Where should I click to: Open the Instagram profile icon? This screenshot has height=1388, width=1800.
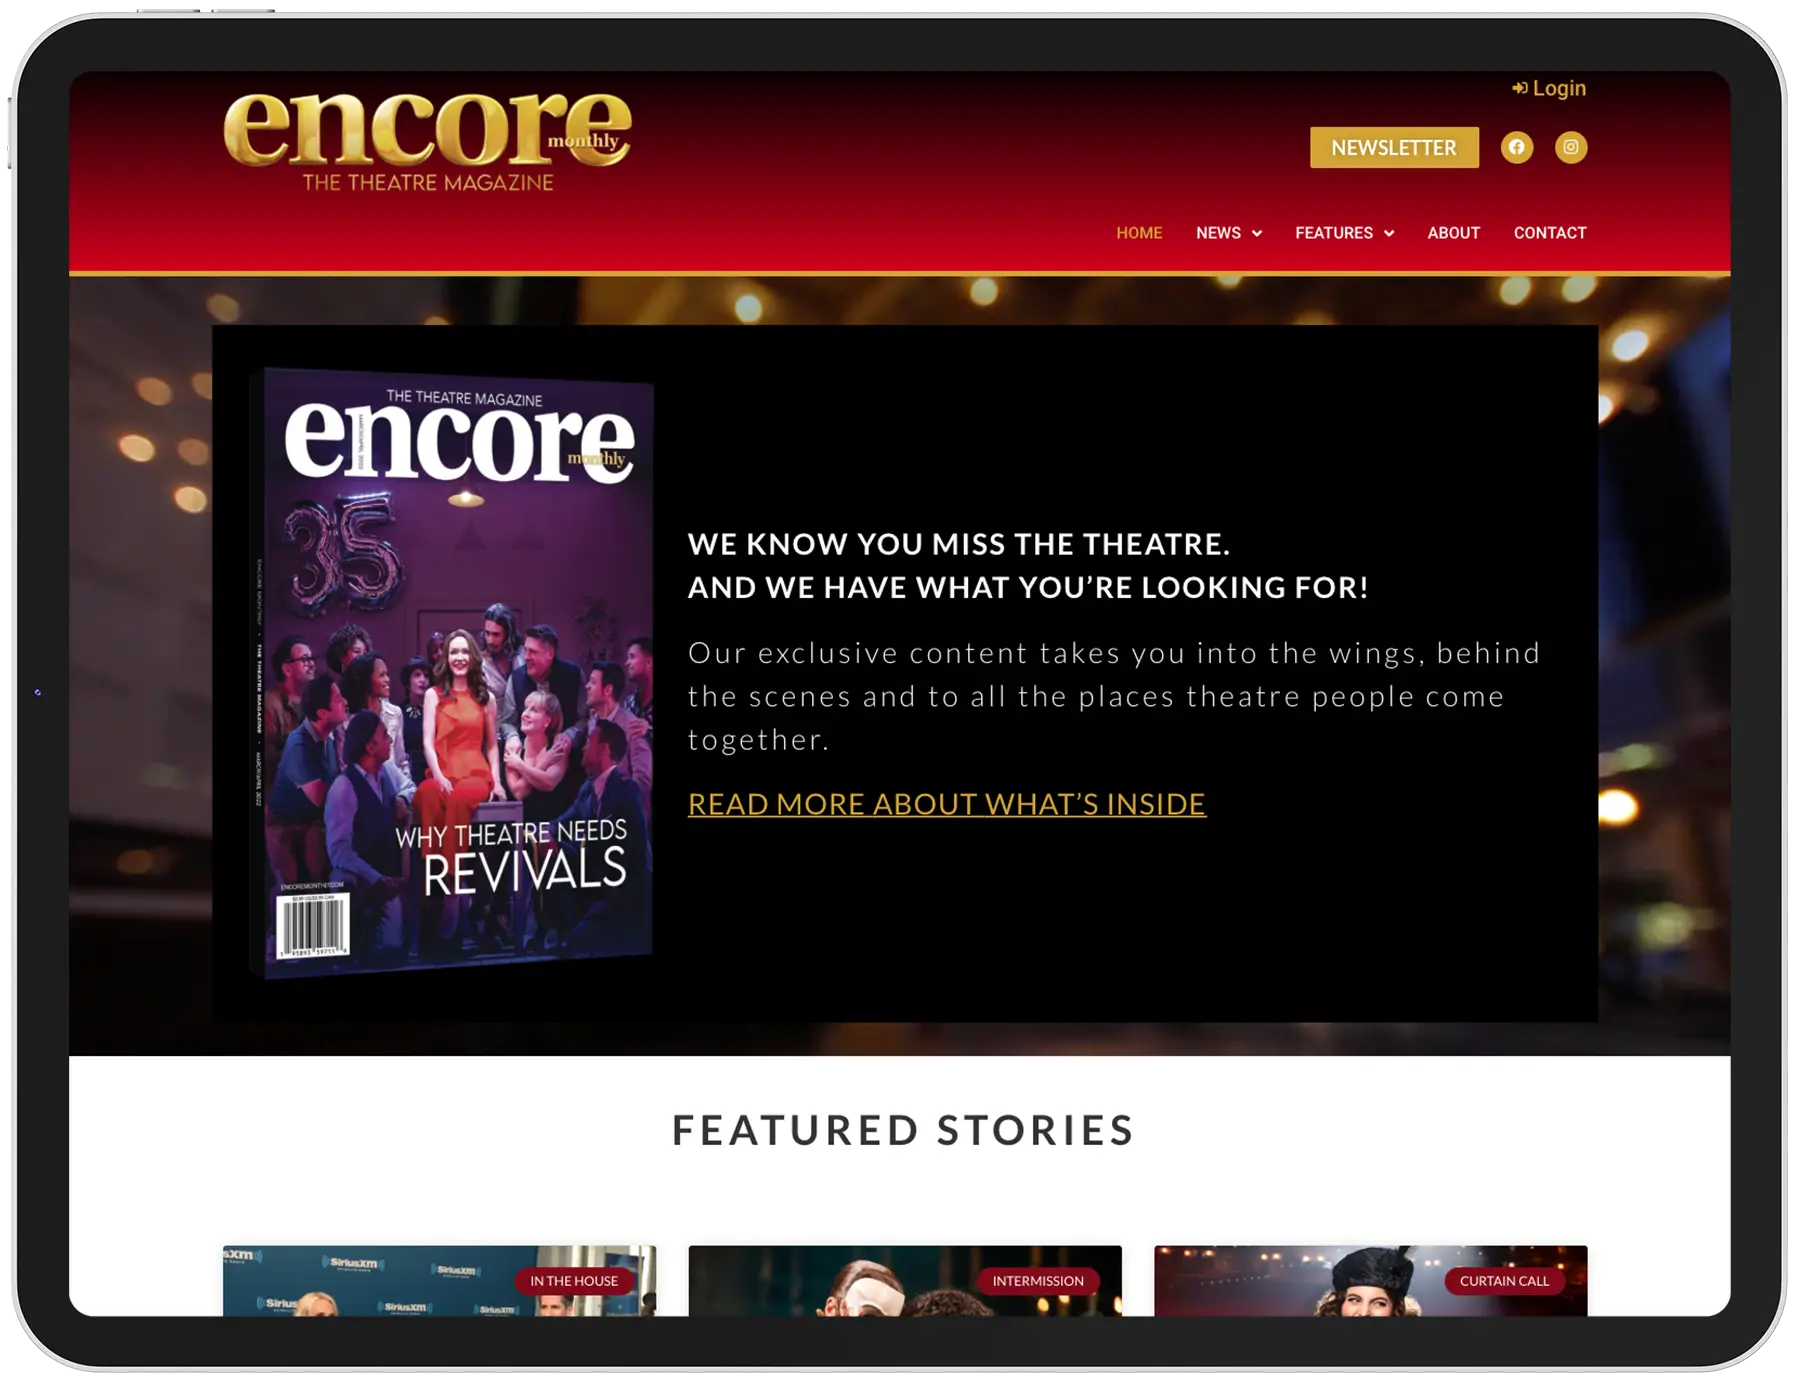pos(1570,147)
